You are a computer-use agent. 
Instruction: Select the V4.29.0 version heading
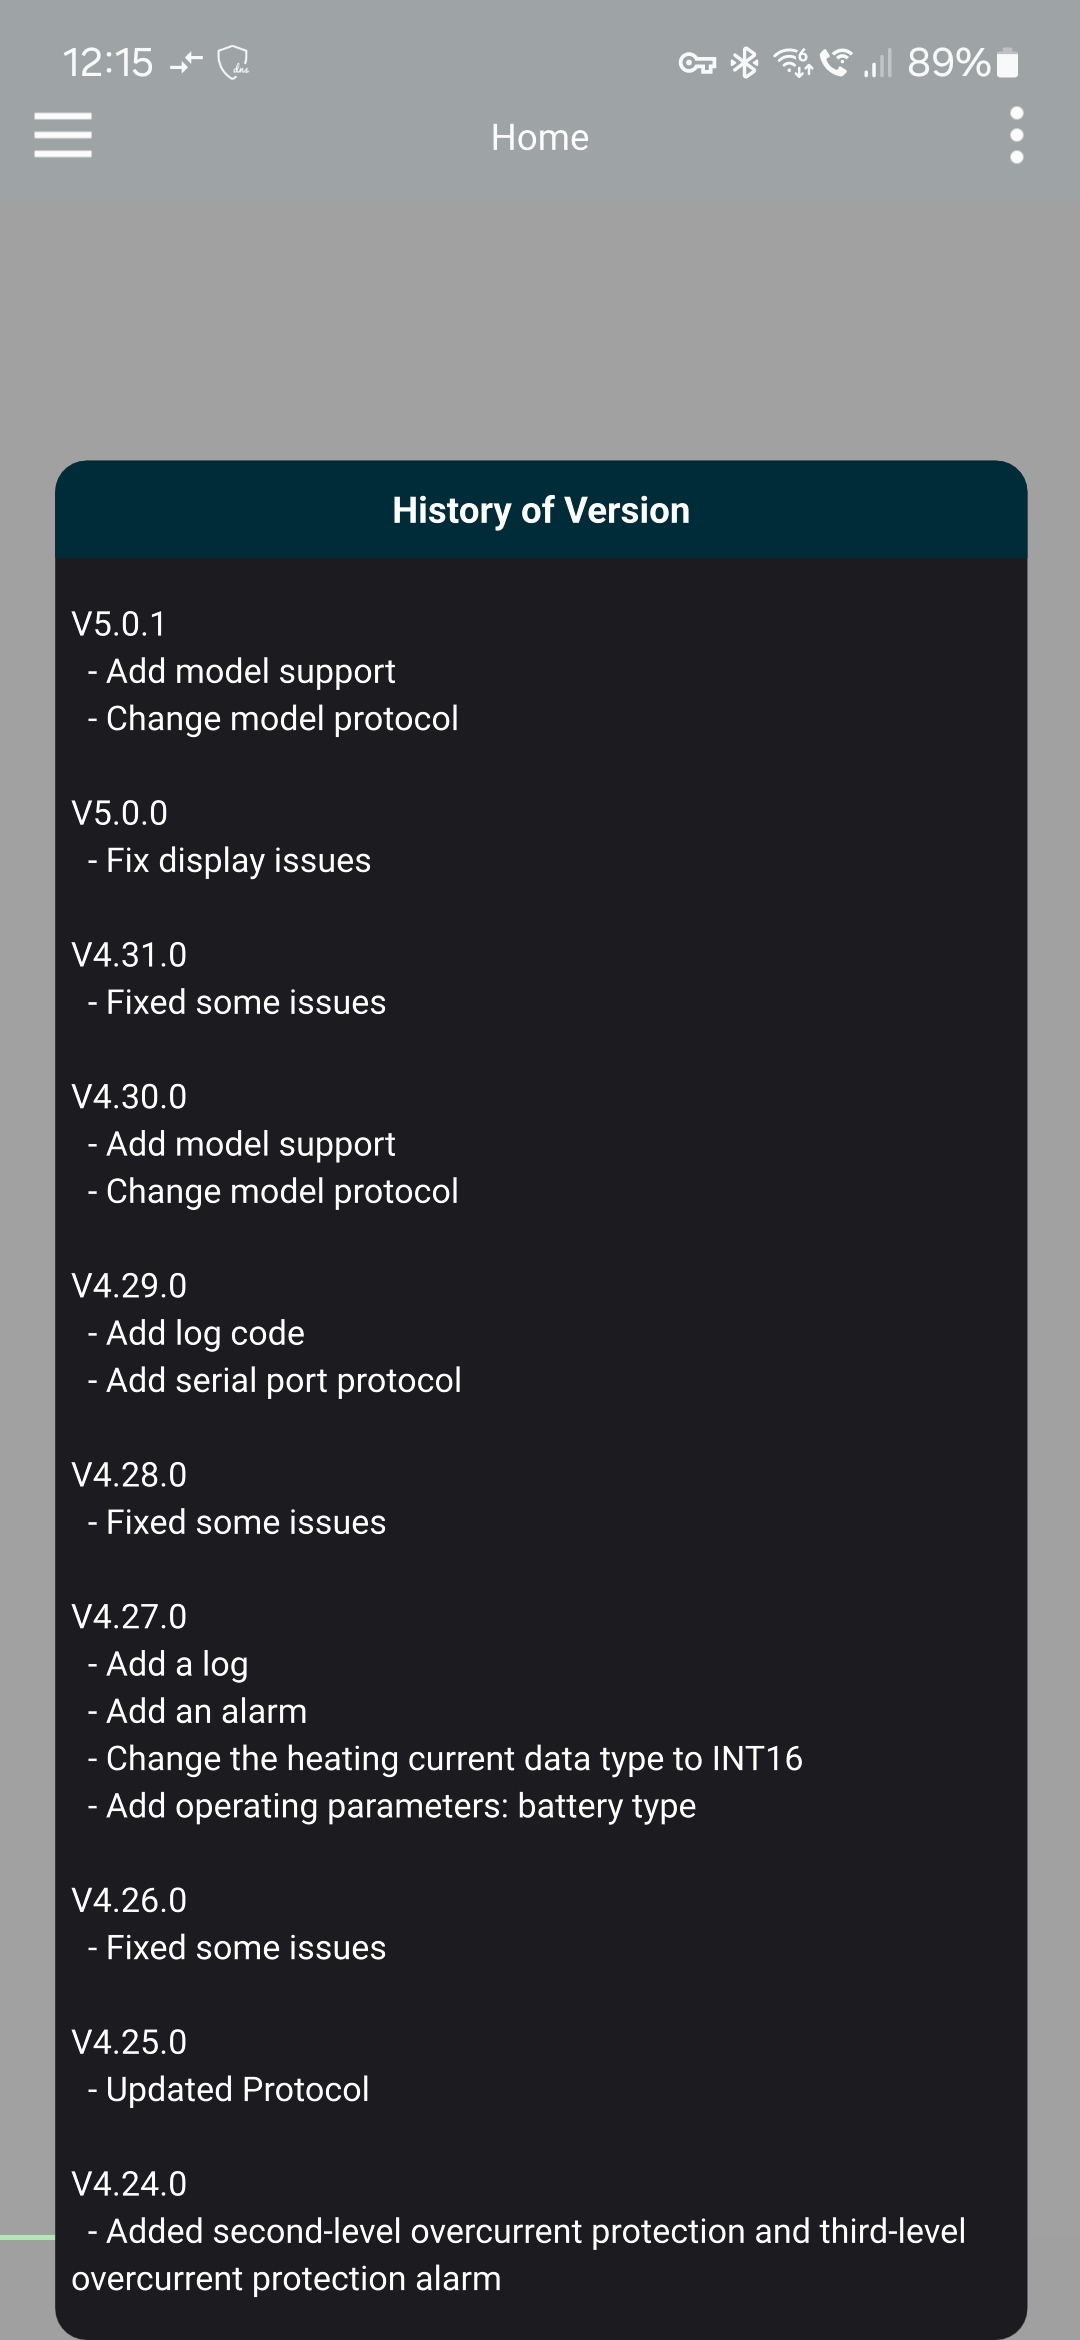pos(129,1286)
